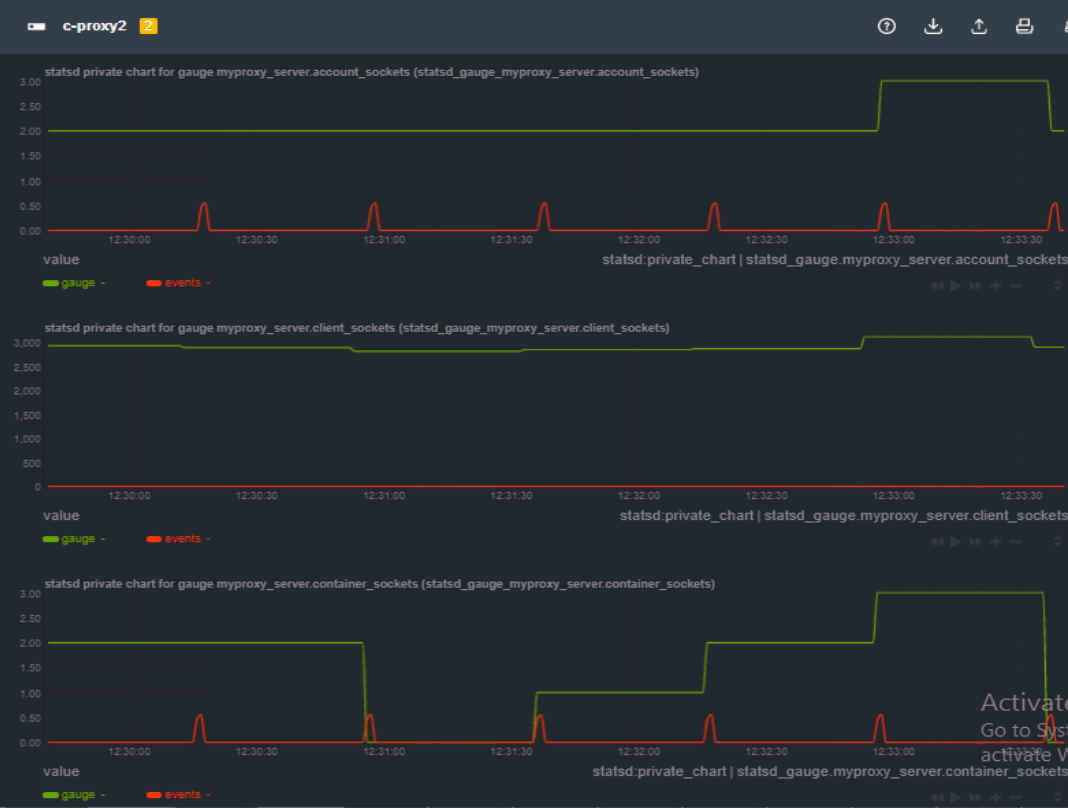Click the container_sockets chart title
The image size is (1068, 808).
379,584
